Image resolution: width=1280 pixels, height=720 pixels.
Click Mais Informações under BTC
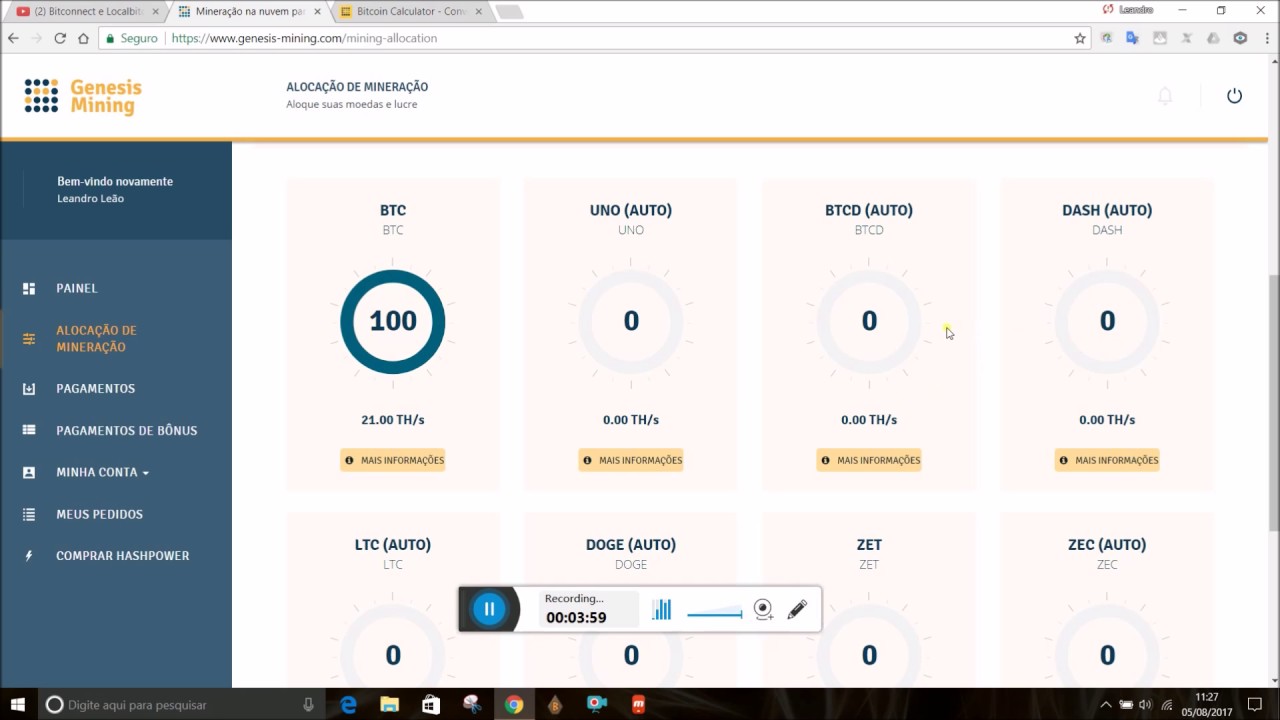coord(393,460)
